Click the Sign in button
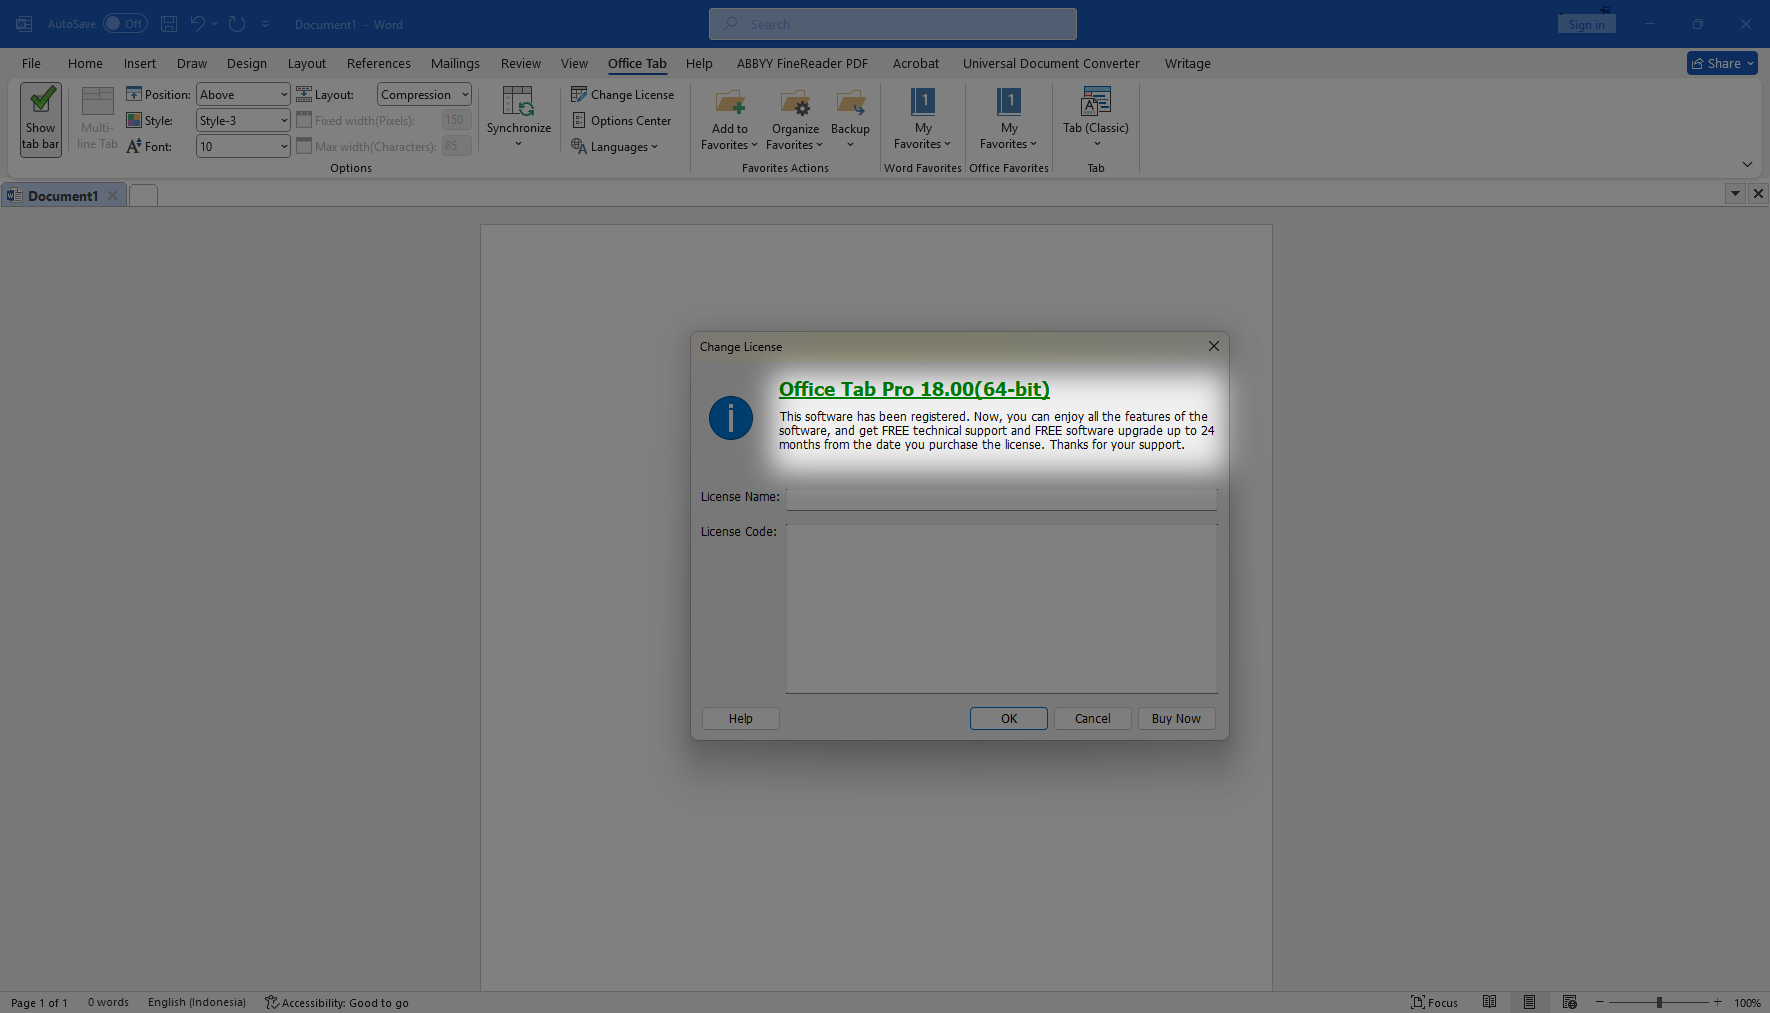Screen dimensions: 1770x1013 tap(1586, 24)
